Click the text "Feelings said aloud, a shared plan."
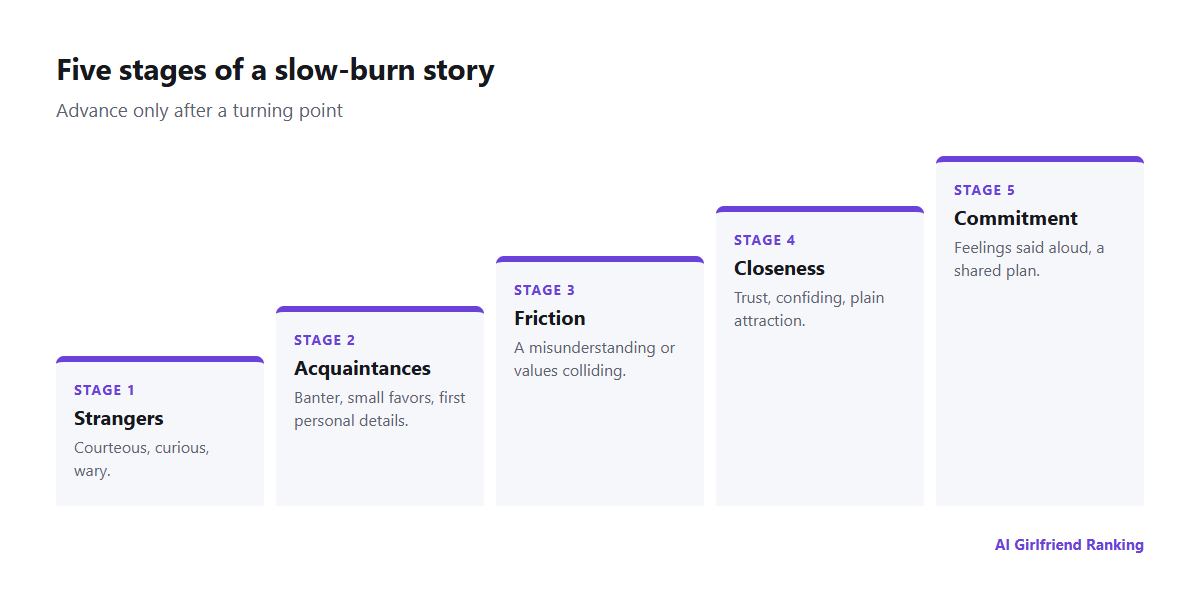Viewport: 1200px width, 595px height. point(1029,259)
